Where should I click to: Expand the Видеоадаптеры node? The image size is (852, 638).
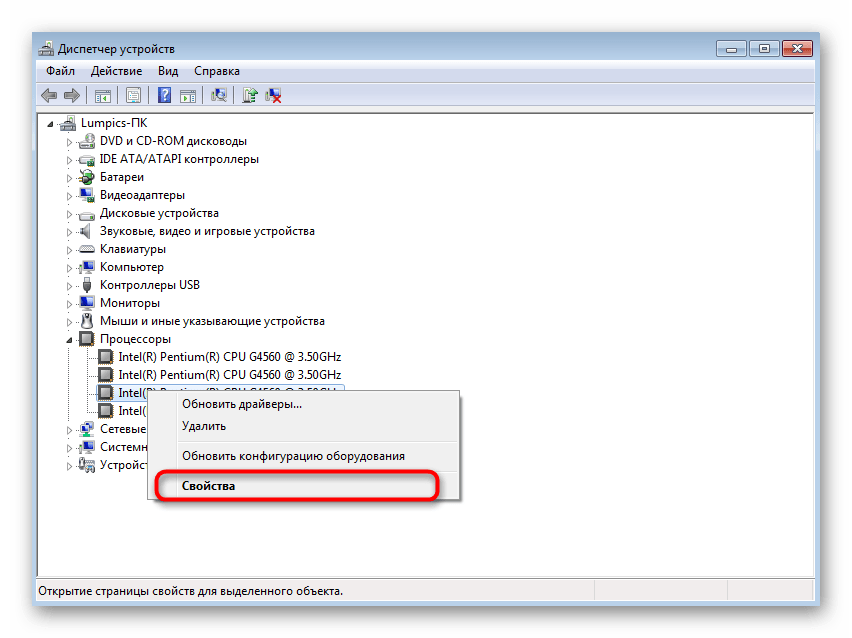pyautogui.click(x=69, y=196)
